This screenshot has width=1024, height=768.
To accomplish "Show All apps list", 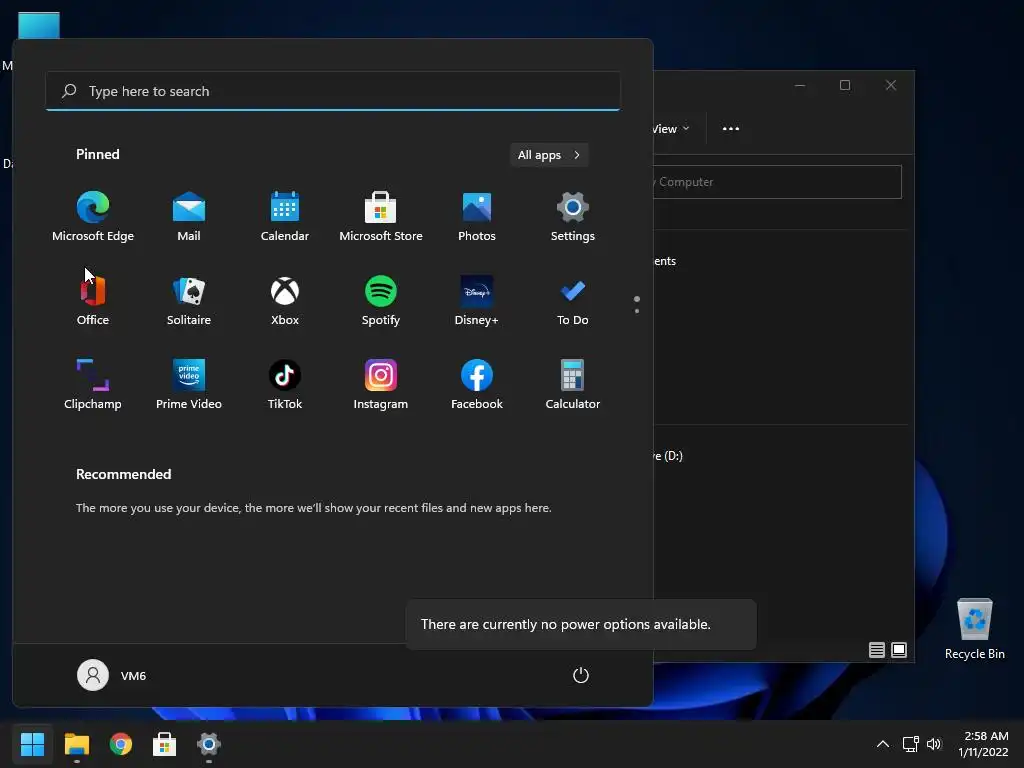I will point(549,155).
